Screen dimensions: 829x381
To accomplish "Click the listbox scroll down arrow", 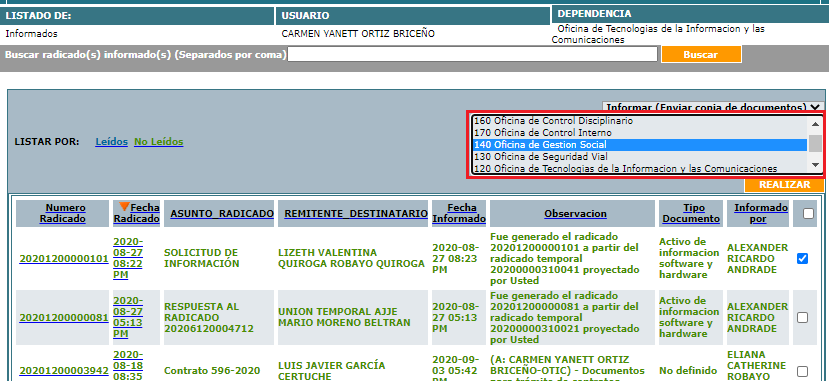I will click(815, 165).
